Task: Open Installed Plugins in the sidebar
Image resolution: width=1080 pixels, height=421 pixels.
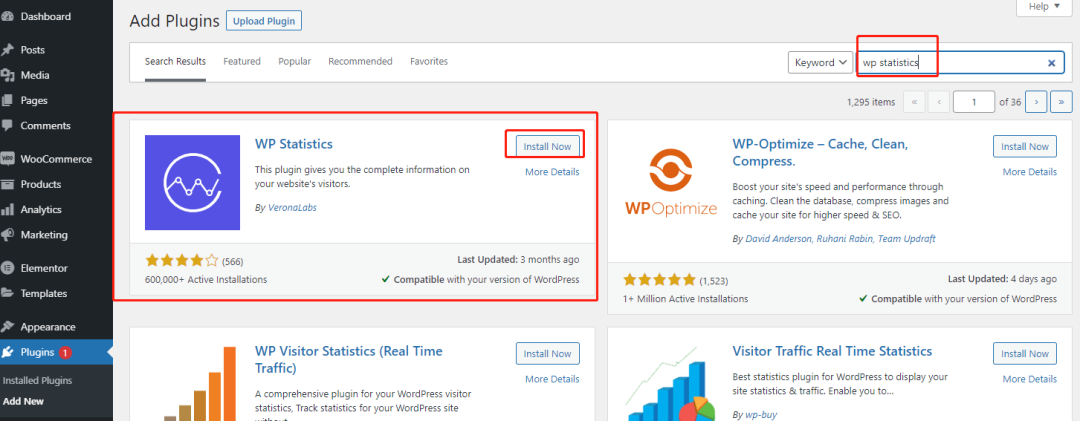Action: tap(37, 381)
